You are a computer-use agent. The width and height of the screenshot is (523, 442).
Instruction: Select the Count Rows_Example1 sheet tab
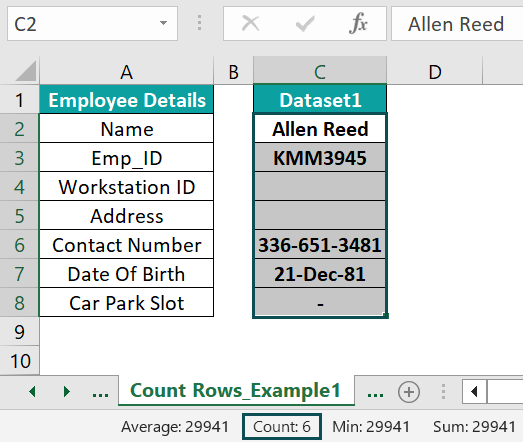[235, 390]
